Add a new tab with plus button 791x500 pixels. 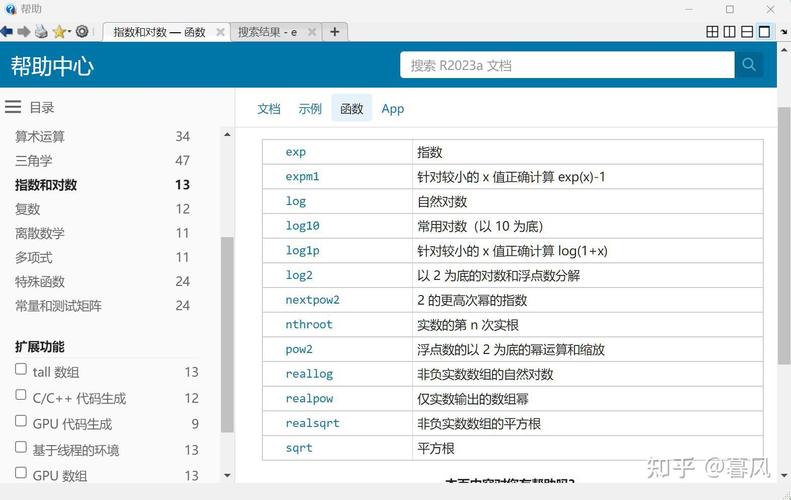point(334,32)
